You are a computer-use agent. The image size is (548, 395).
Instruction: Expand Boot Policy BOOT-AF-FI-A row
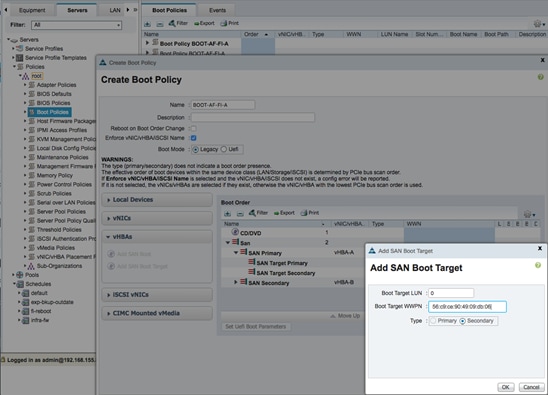[147, 43]
